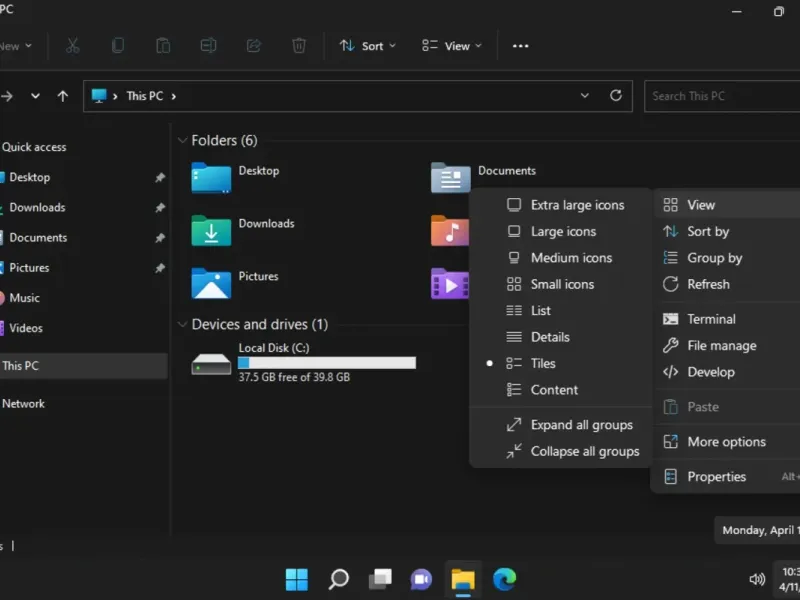
Task: Open the Desktop folder tile
Action: pos(211,178)
